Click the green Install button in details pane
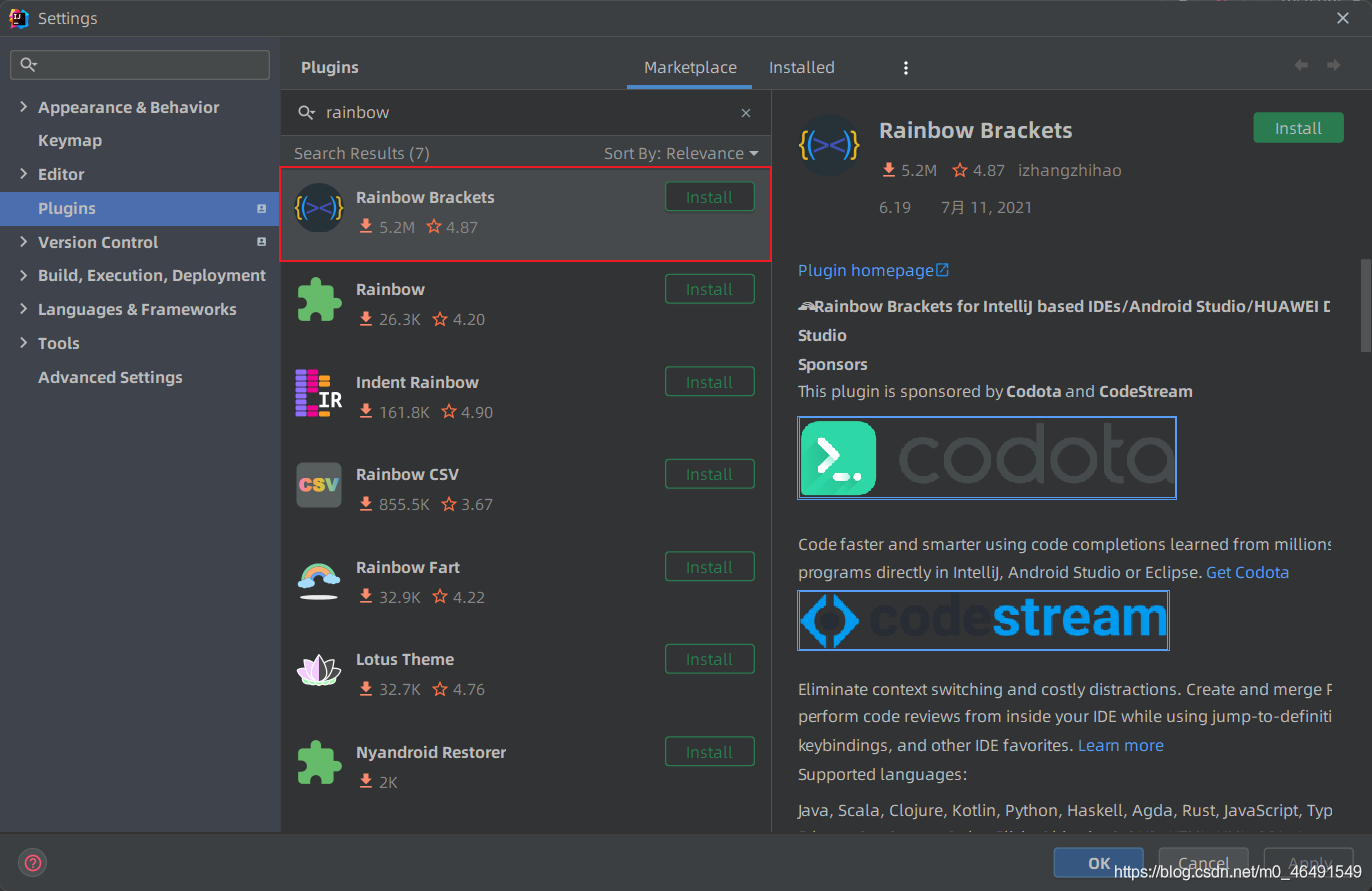 pos(1298,128)
